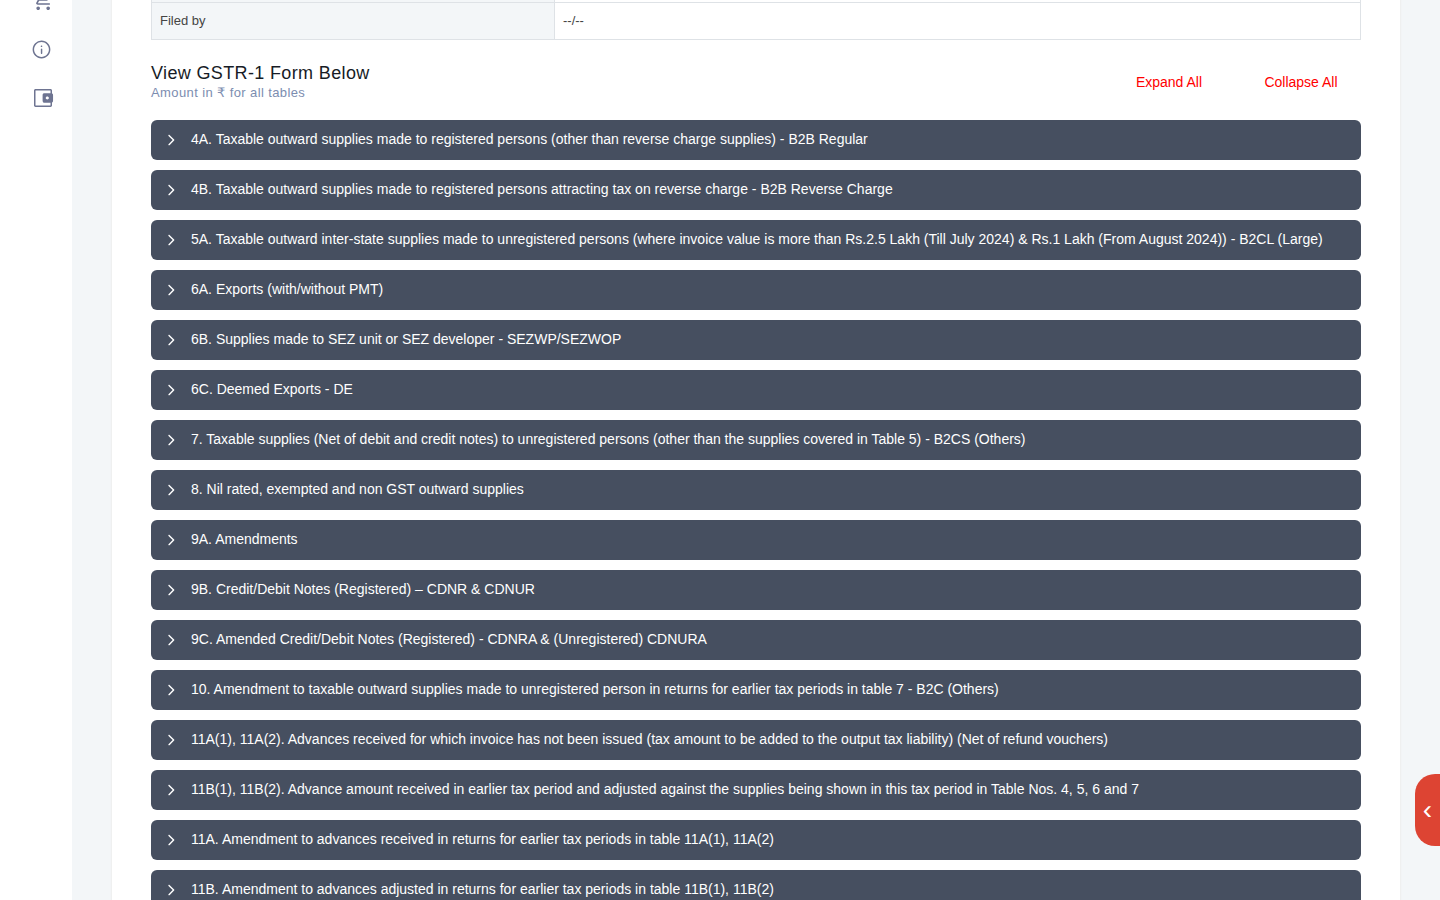Click Collapse All link
This screenshot has height=900, width=1440.
(1300, 82)
